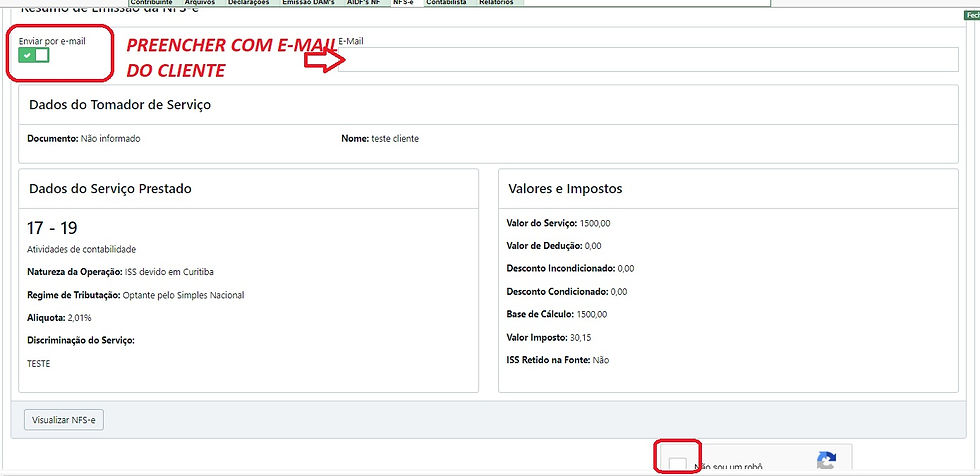This screenshot has width=980, height=476.
Task: Click the Dados do Tomador de Serviço heading
Action: click(x=120, y=105)
